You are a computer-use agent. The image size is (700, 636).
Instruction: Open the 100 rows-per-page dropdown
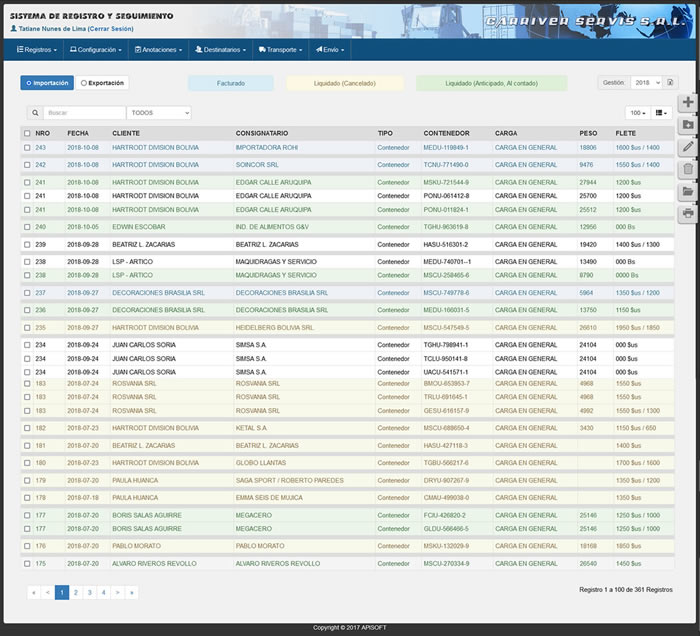638,113
